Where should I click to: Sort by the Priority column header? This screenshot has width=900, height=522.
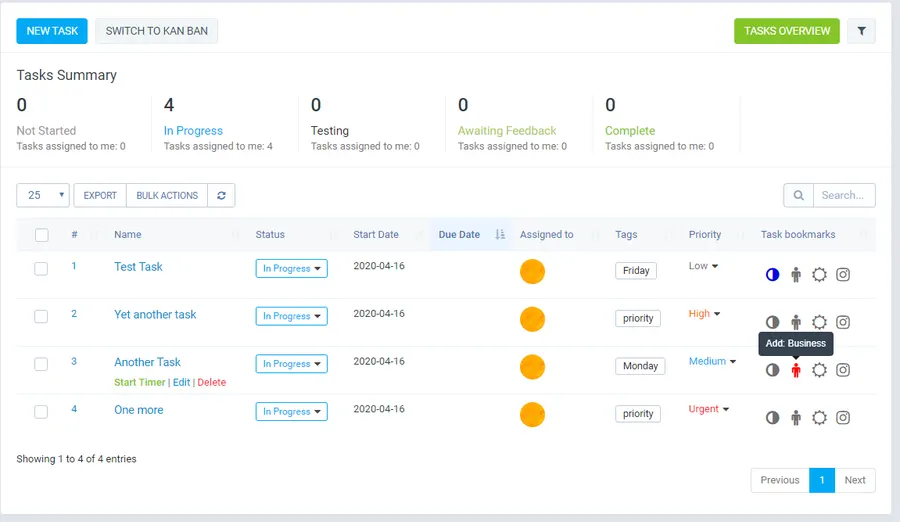point(705,234)
